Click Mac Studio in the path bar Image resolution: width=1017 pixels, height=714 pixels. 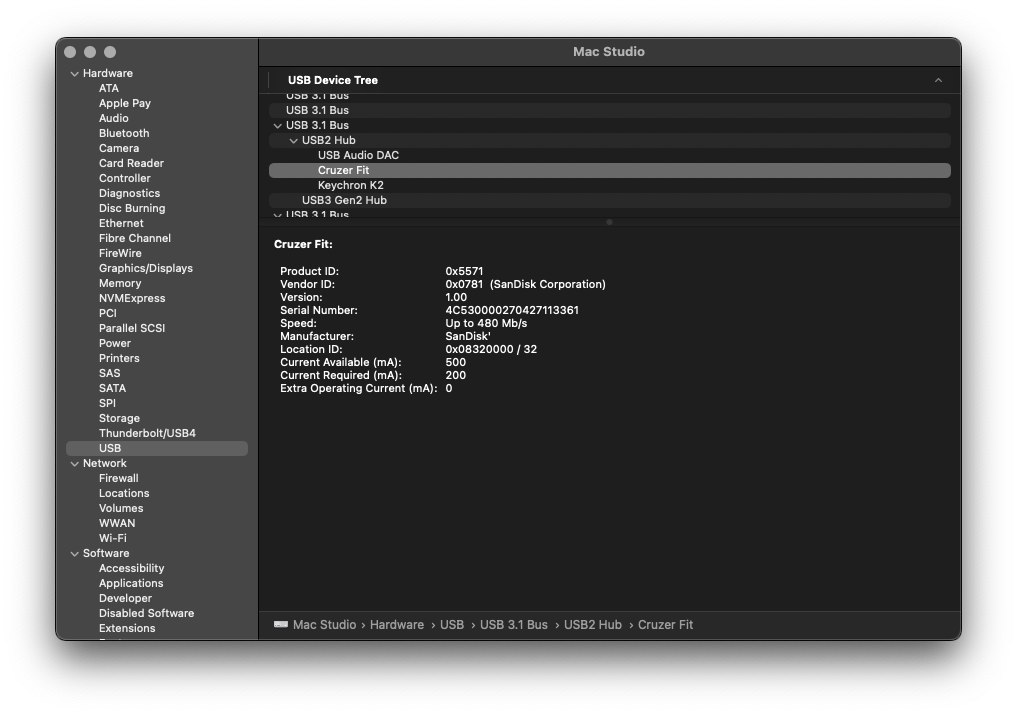coord(324,625)
